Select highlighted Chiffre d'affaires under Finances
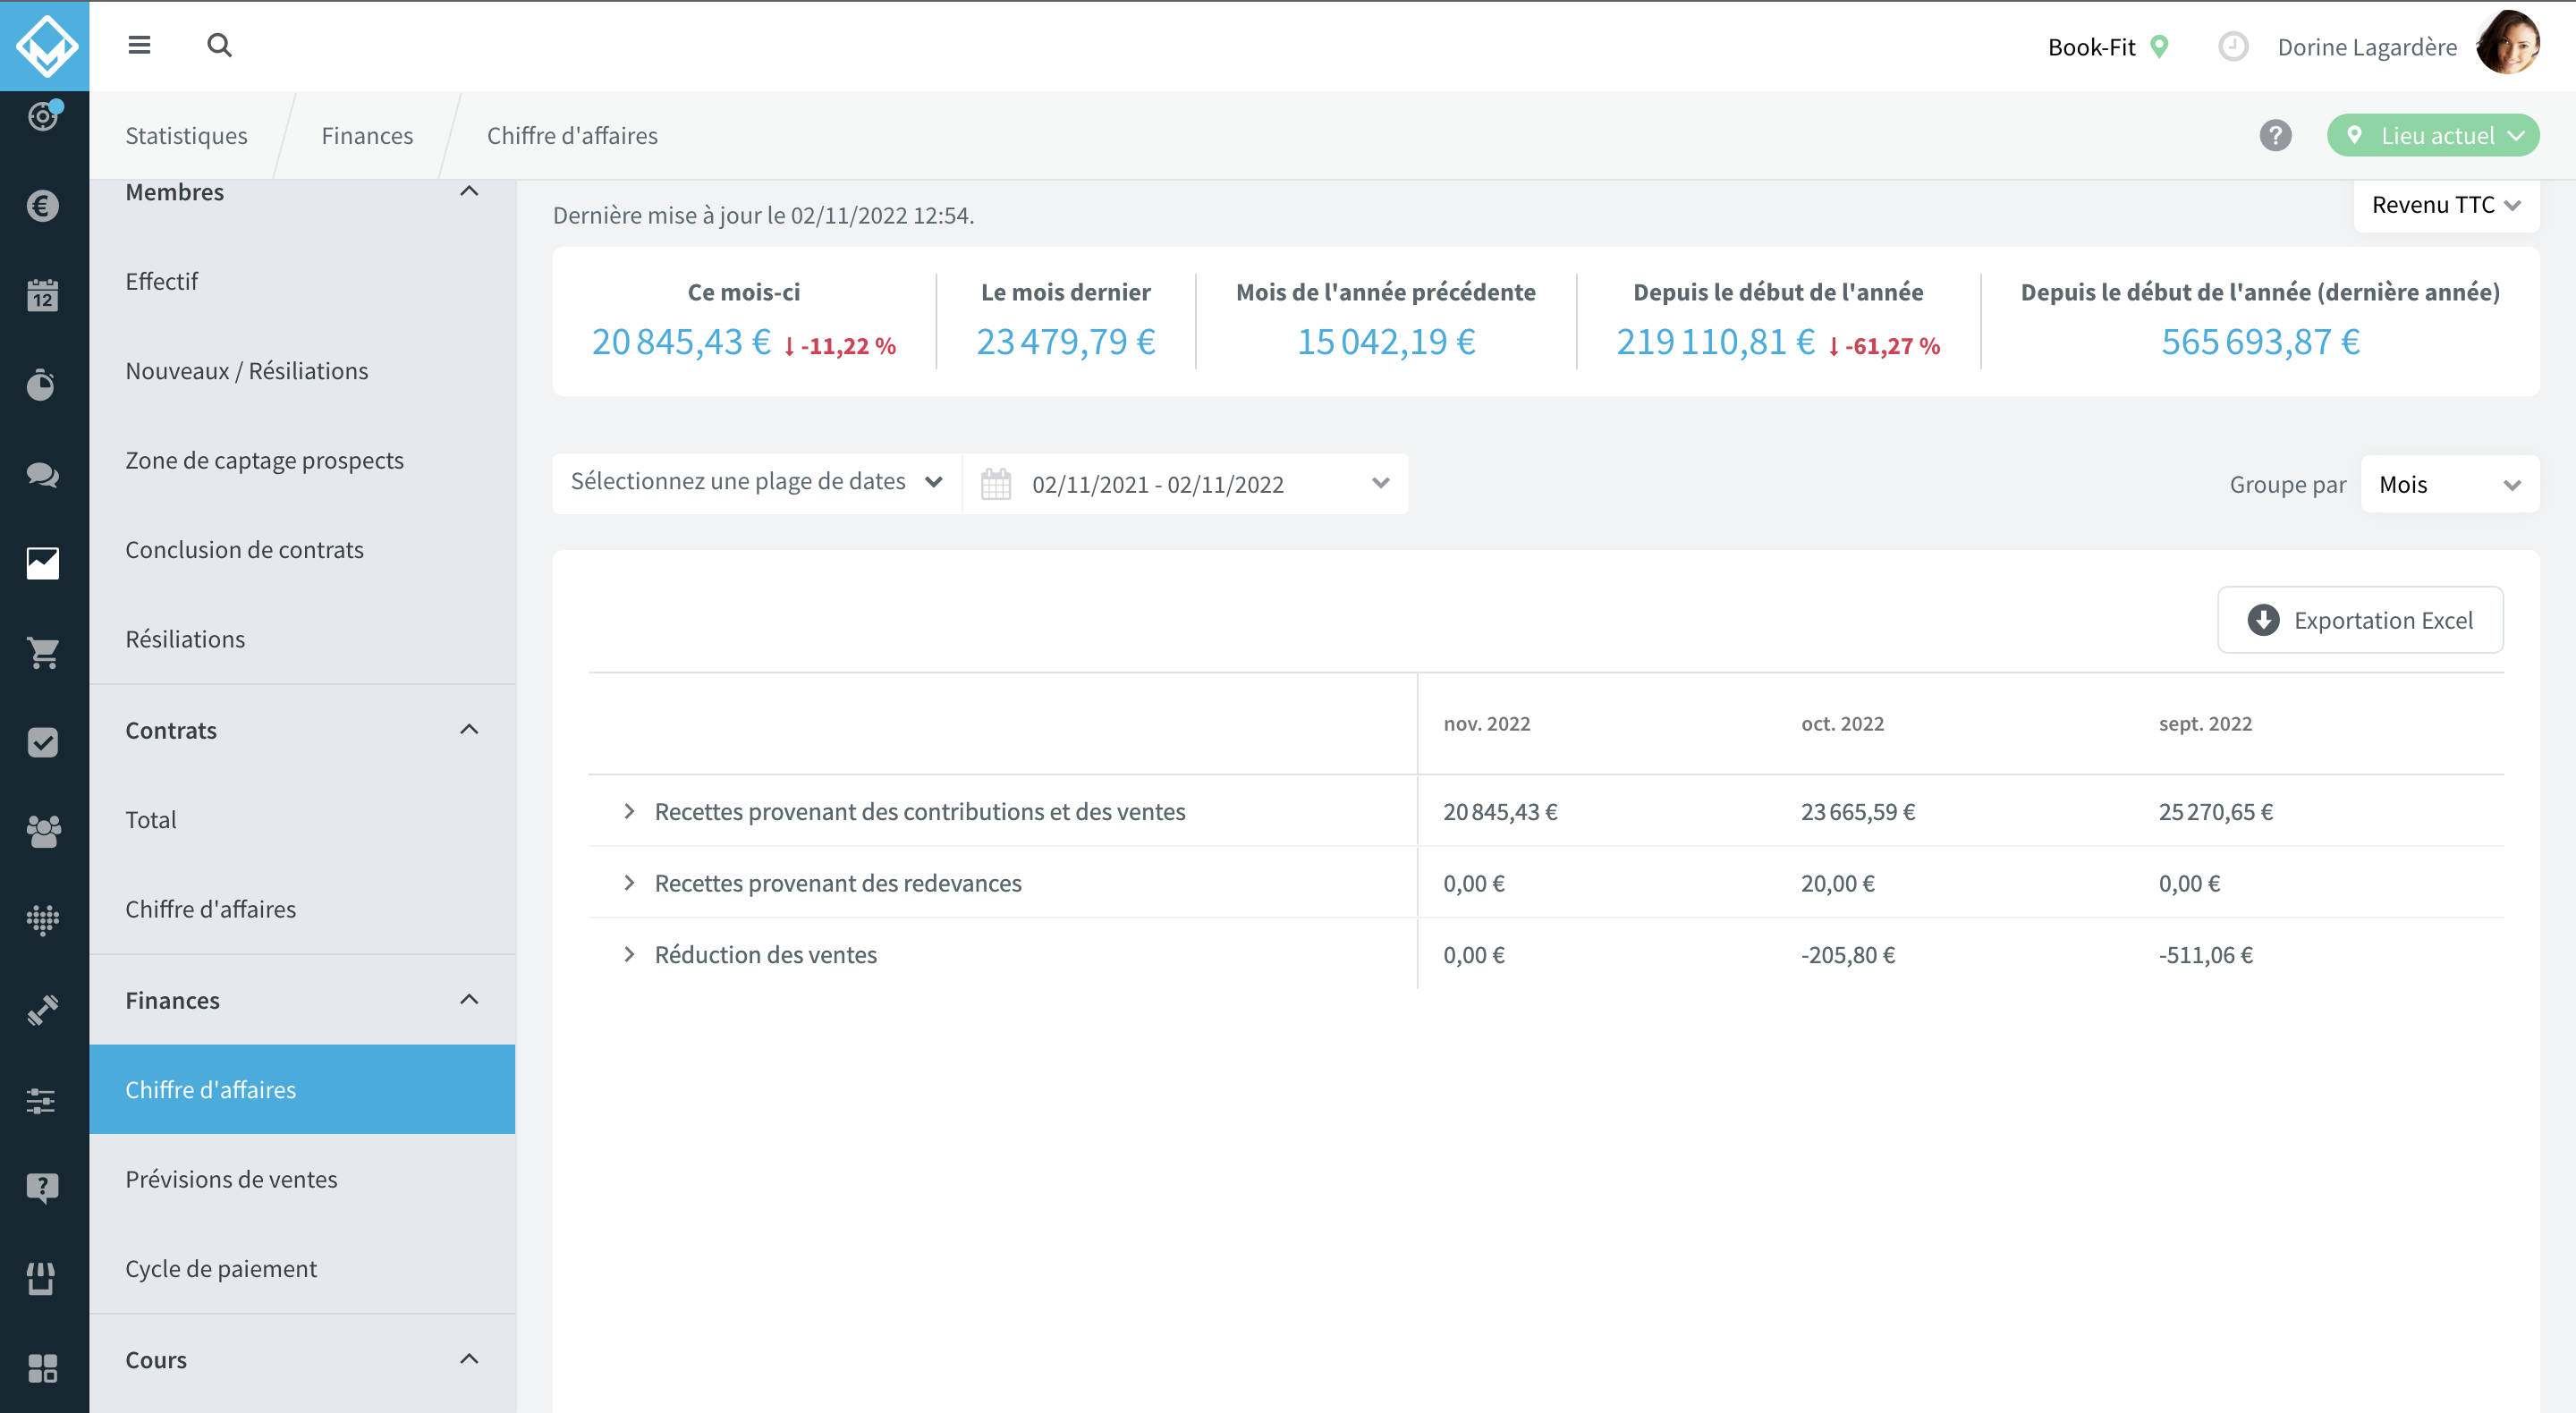This screenshot has width=2576, height=1413. pos(302,1089)
